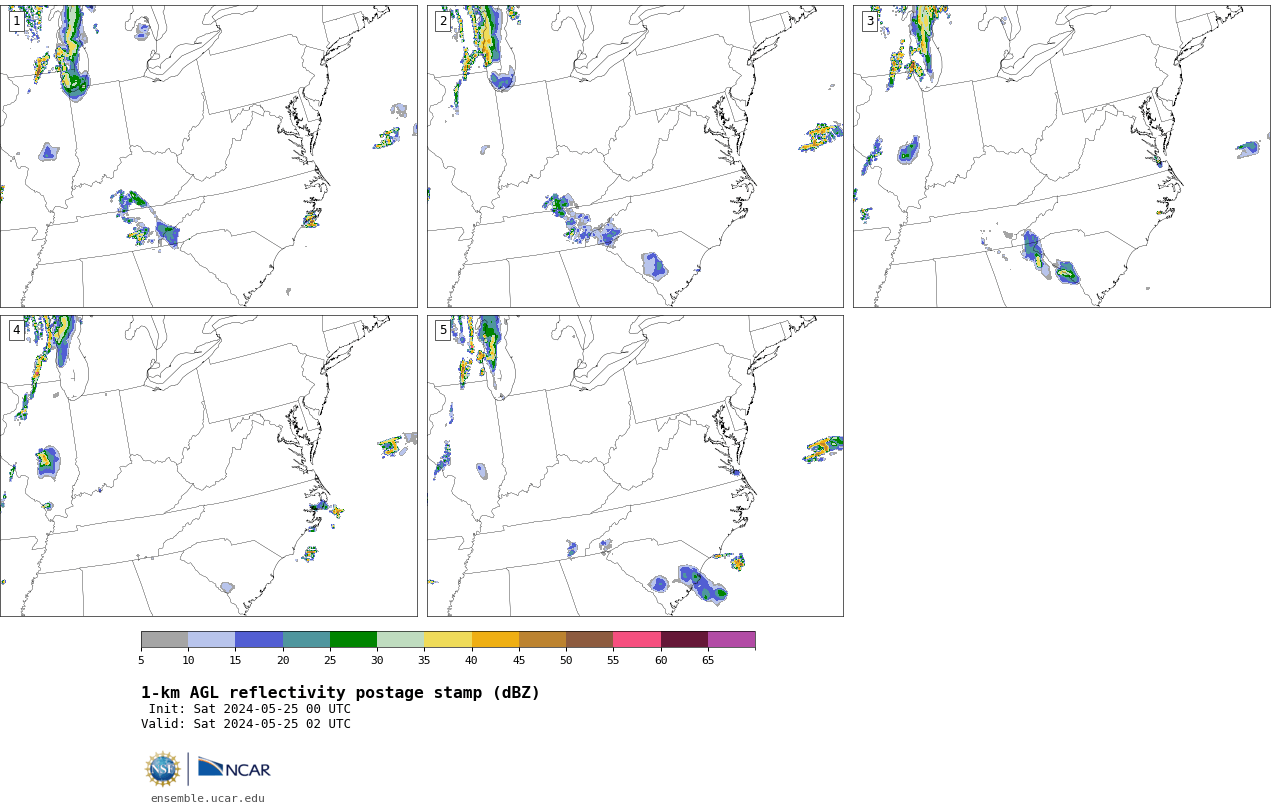Click the pale green 30-35 dBZ swatch
The image size is (1280, 809).
[x=401, y=640]
